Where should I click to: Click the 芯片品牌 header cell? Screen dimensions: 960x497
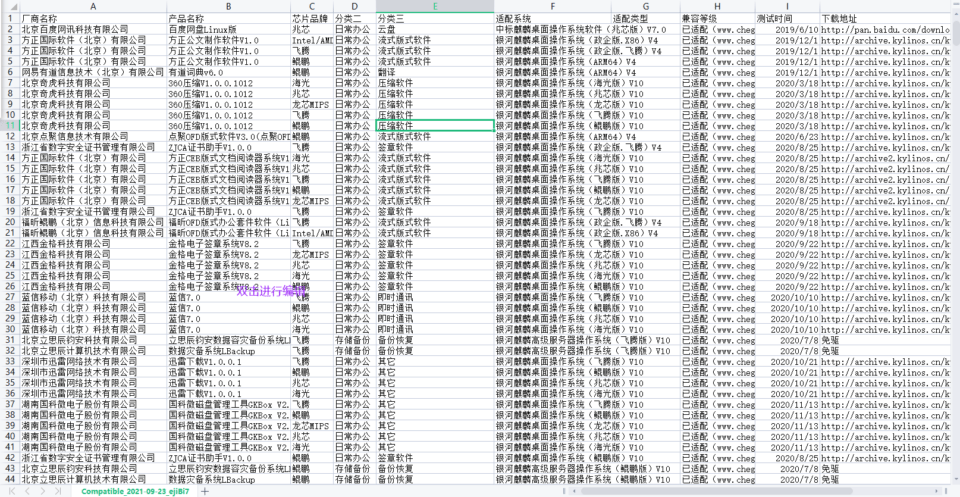(x=312, y=19)
